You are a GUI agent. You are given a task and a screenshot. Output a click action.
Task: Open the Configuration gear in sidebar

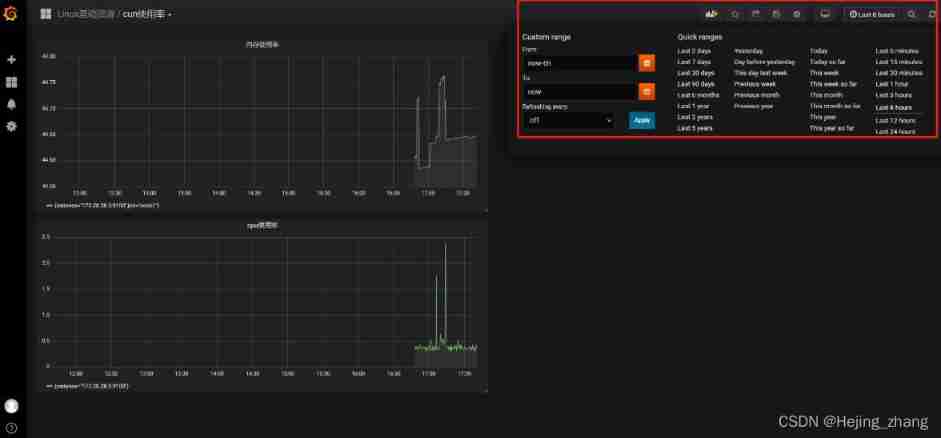pyautogui.click(x=11, y=126)
